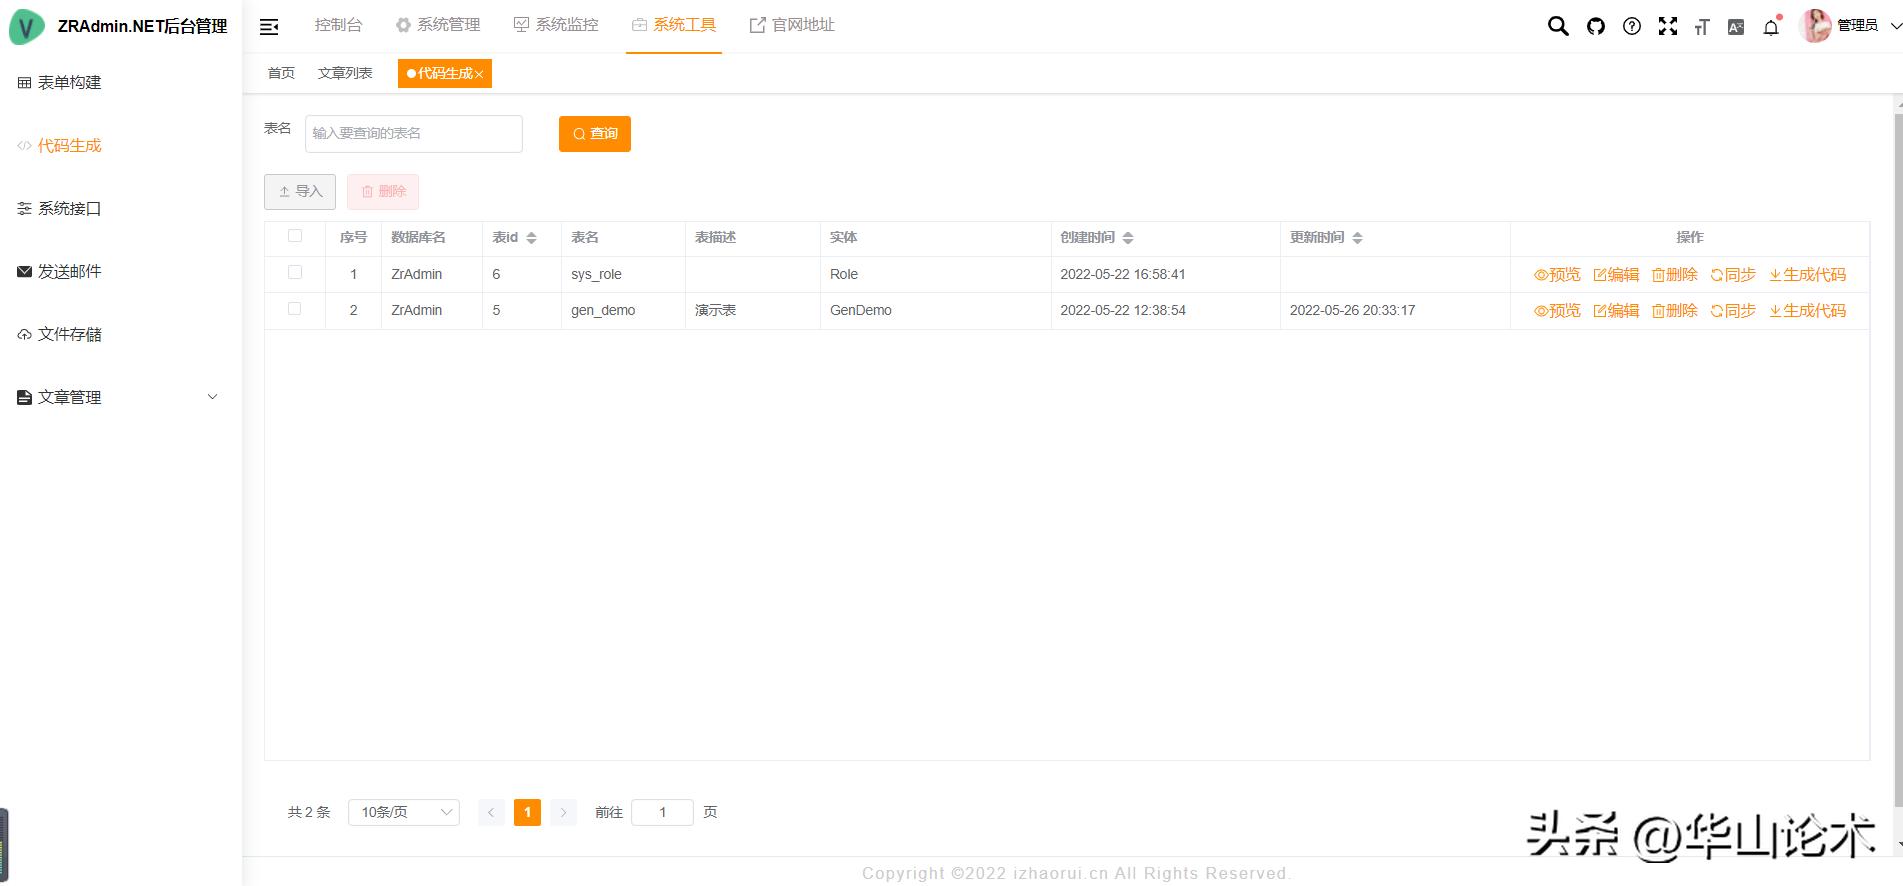This screenshot has height=886, width=1903.
Task: Generate code for sys_role row
Action: [1807, 274]
